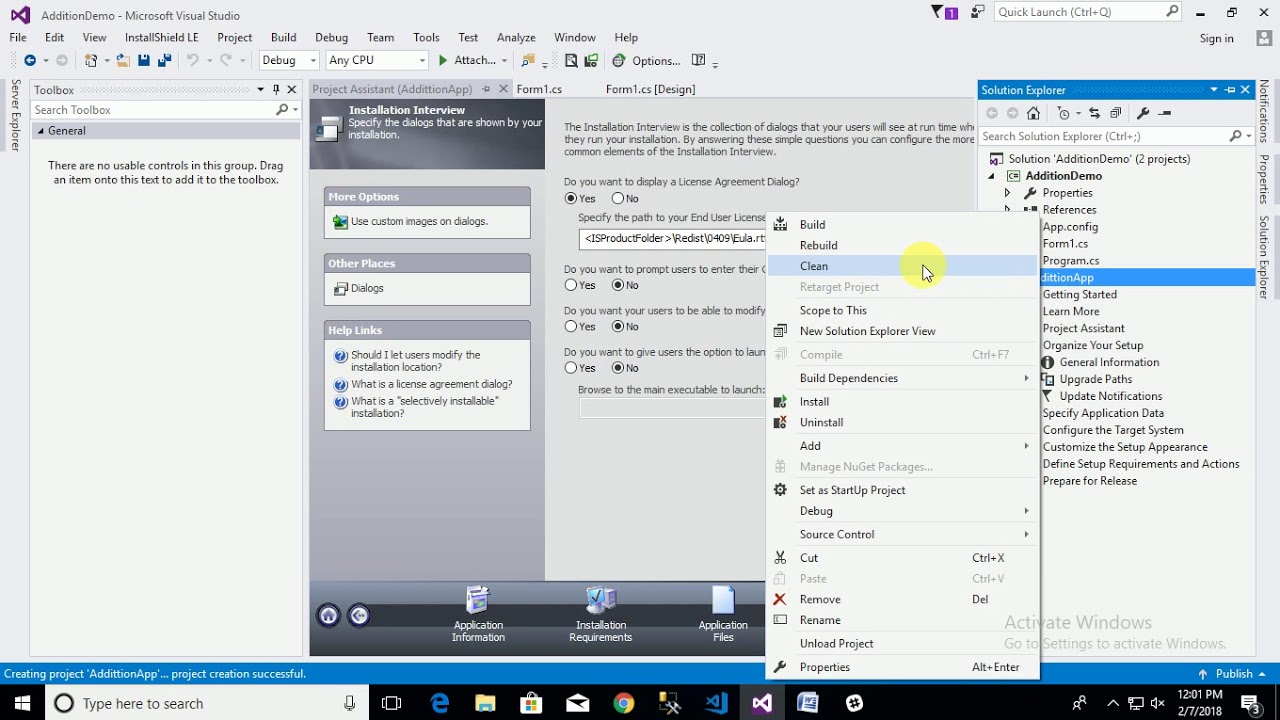Select No for prompting users to enter info

(618, 285)
